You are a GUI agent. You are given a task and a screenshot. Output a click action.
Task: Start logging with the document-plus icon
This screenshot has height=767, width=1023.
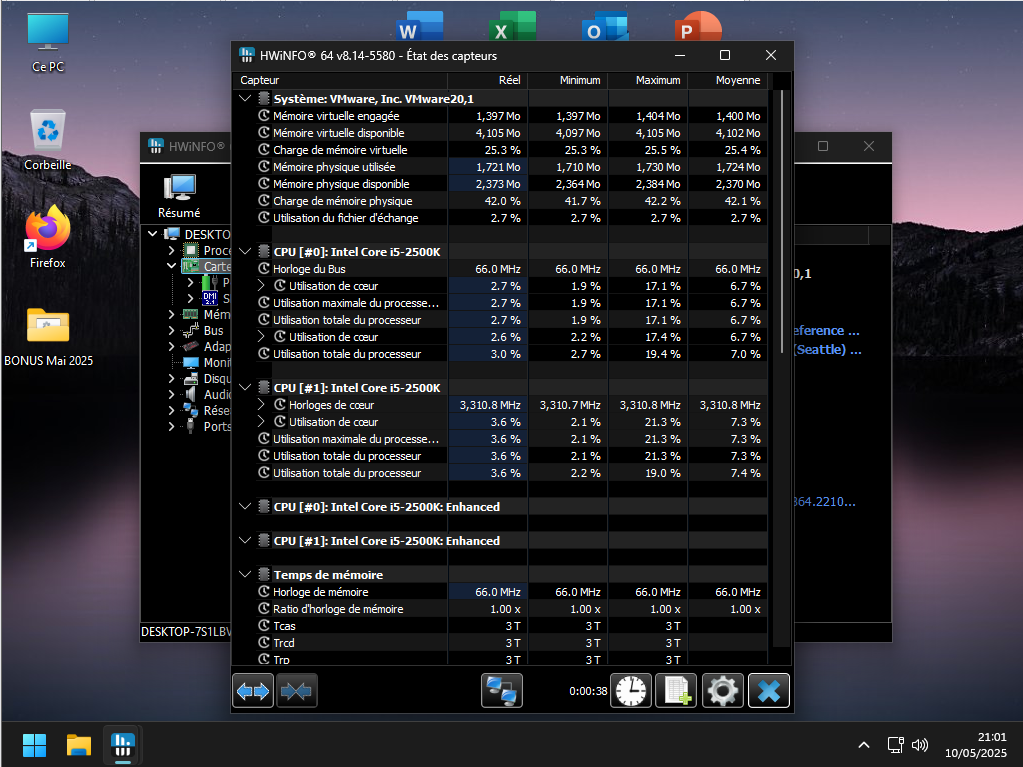(677, 691)
